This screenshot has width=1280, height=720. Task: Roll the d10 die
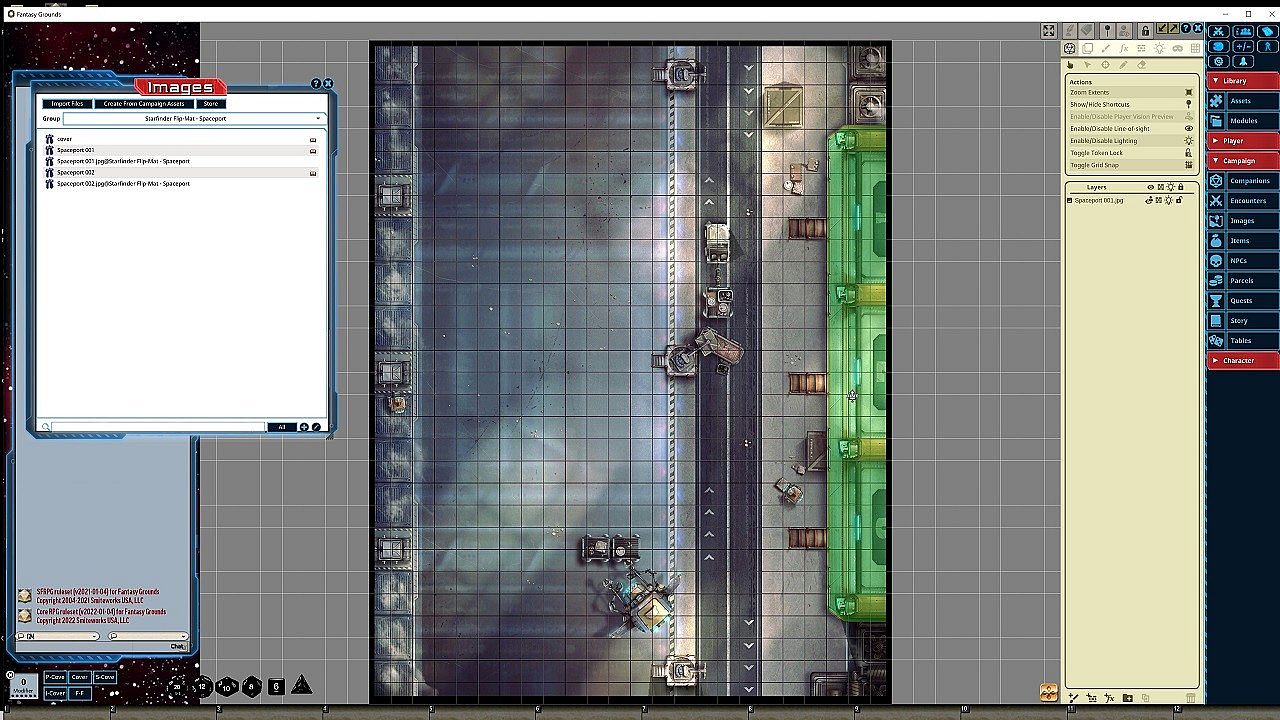pos(227,687)
